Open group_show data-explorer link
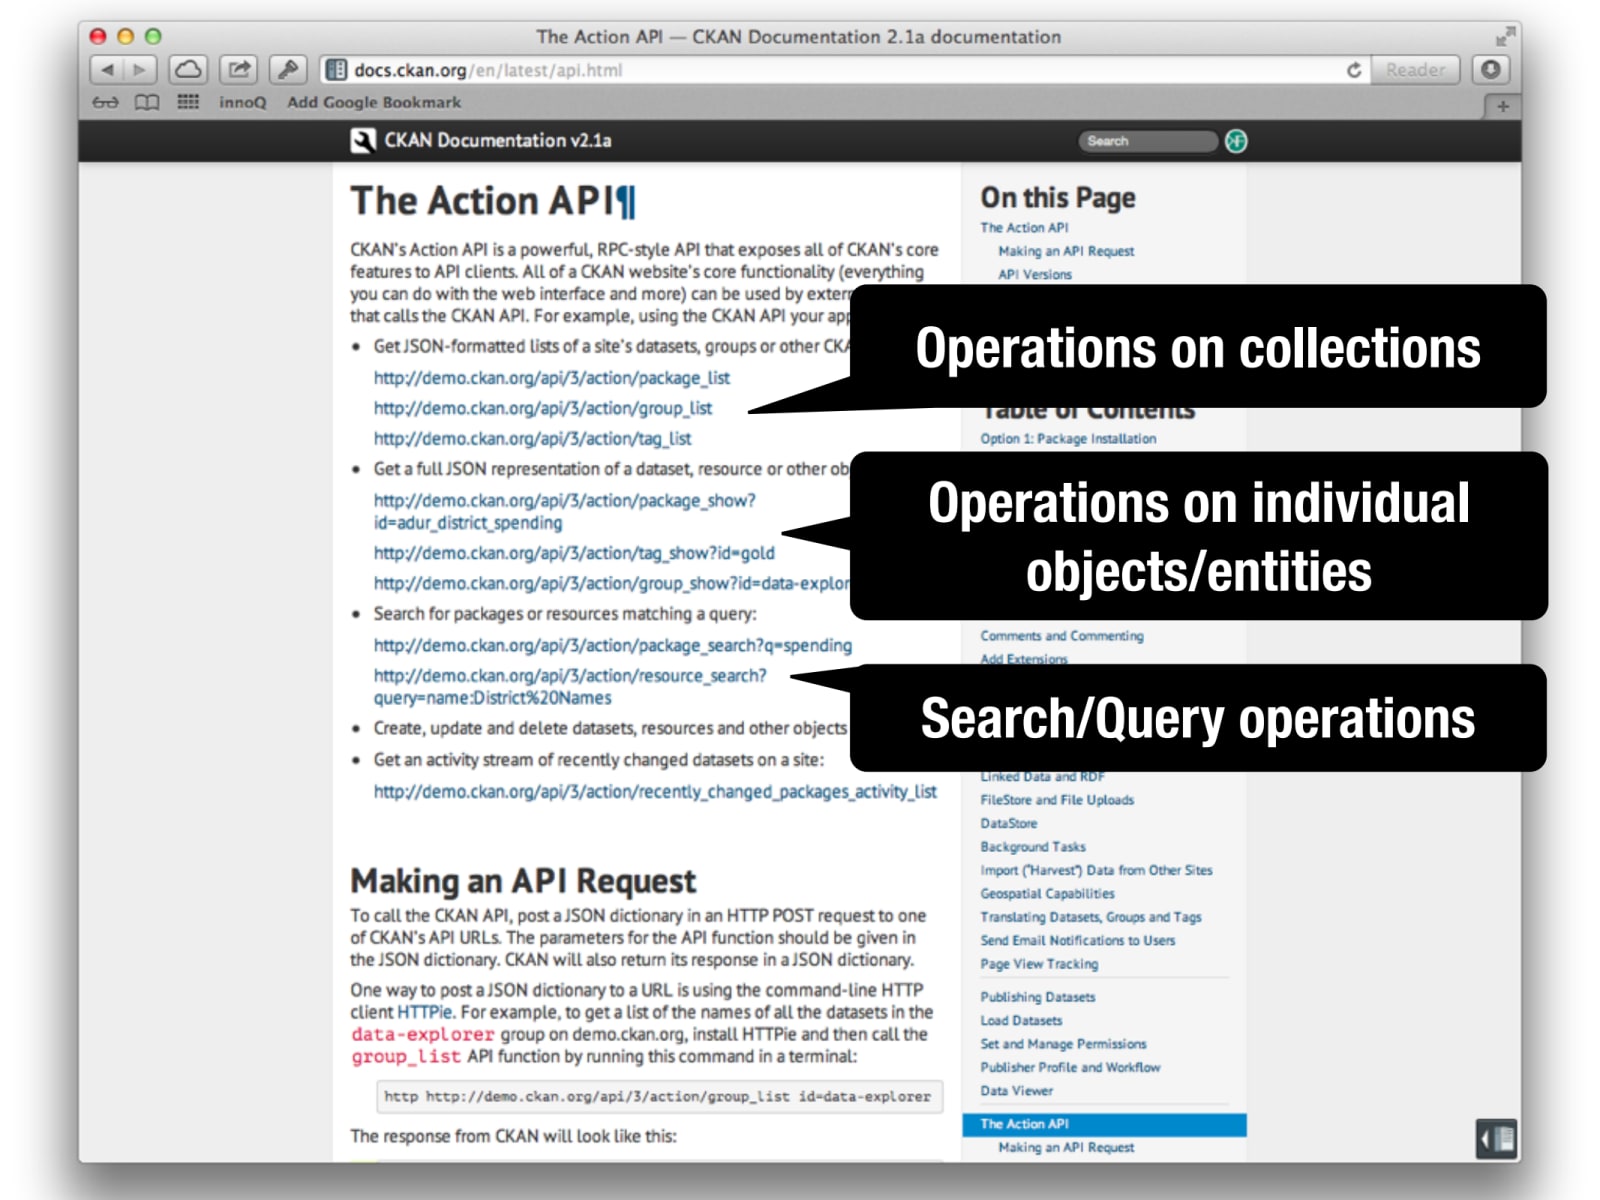The height and width of the screenshot is (1200, 1600). 611,583
